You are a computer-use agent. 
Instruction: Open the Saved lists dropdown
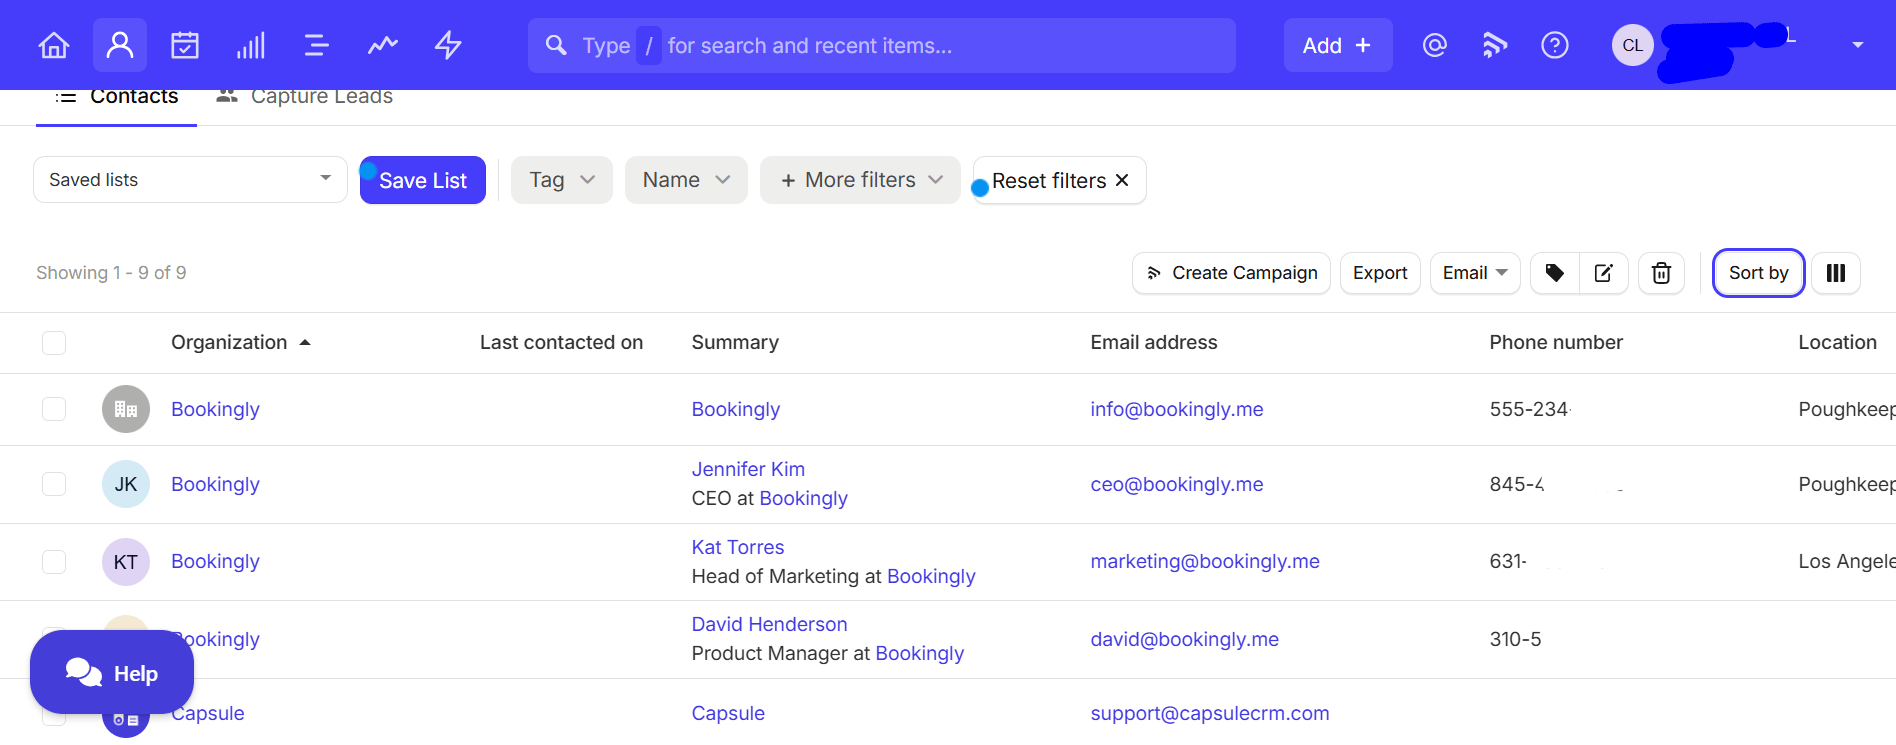[x=190, y=180]
